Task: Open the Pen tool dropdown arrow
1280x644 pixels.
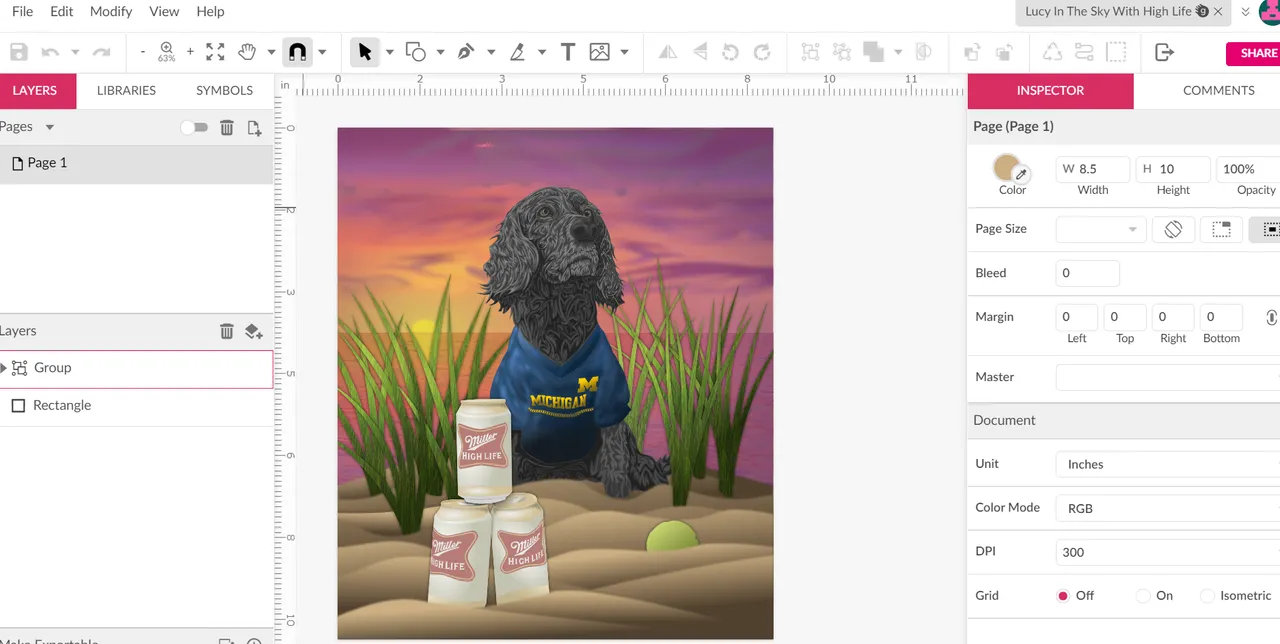Action: tap(491, 52)
